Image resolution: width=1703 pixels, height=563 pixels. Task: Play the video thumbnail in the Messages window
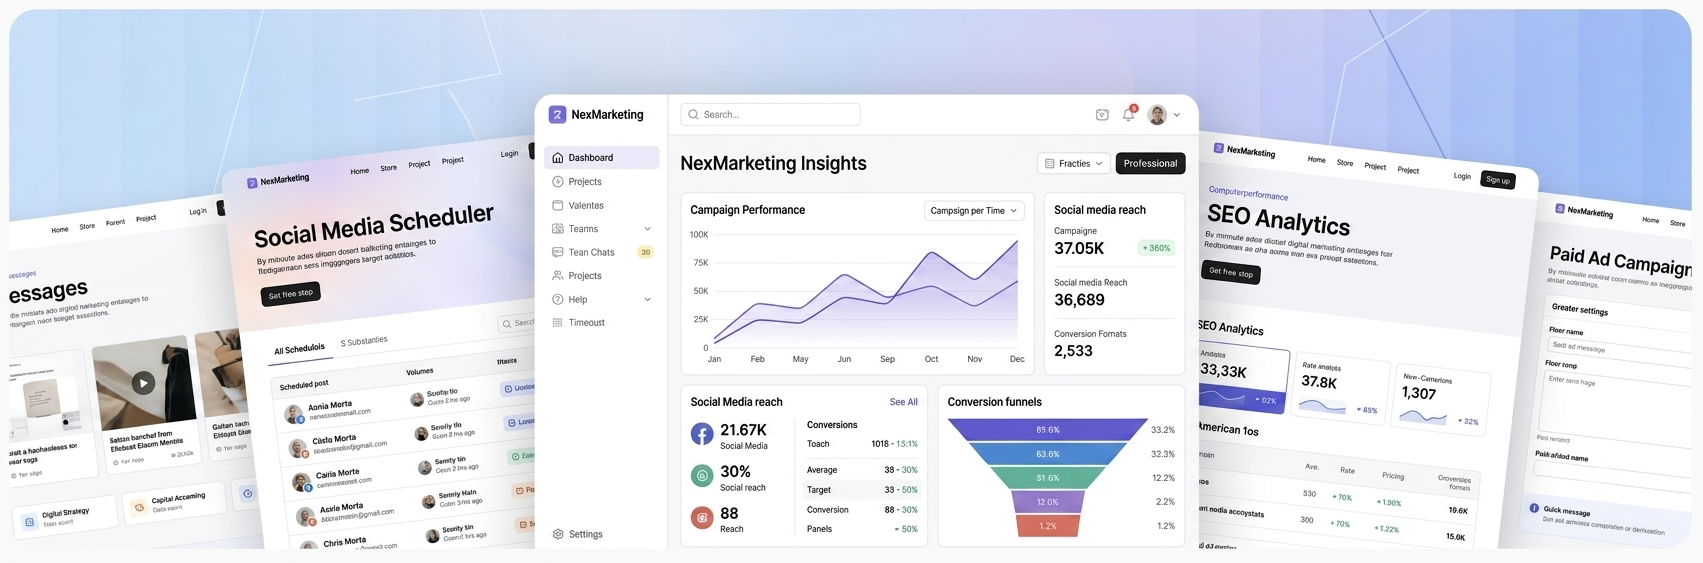(x=144, y=382)
